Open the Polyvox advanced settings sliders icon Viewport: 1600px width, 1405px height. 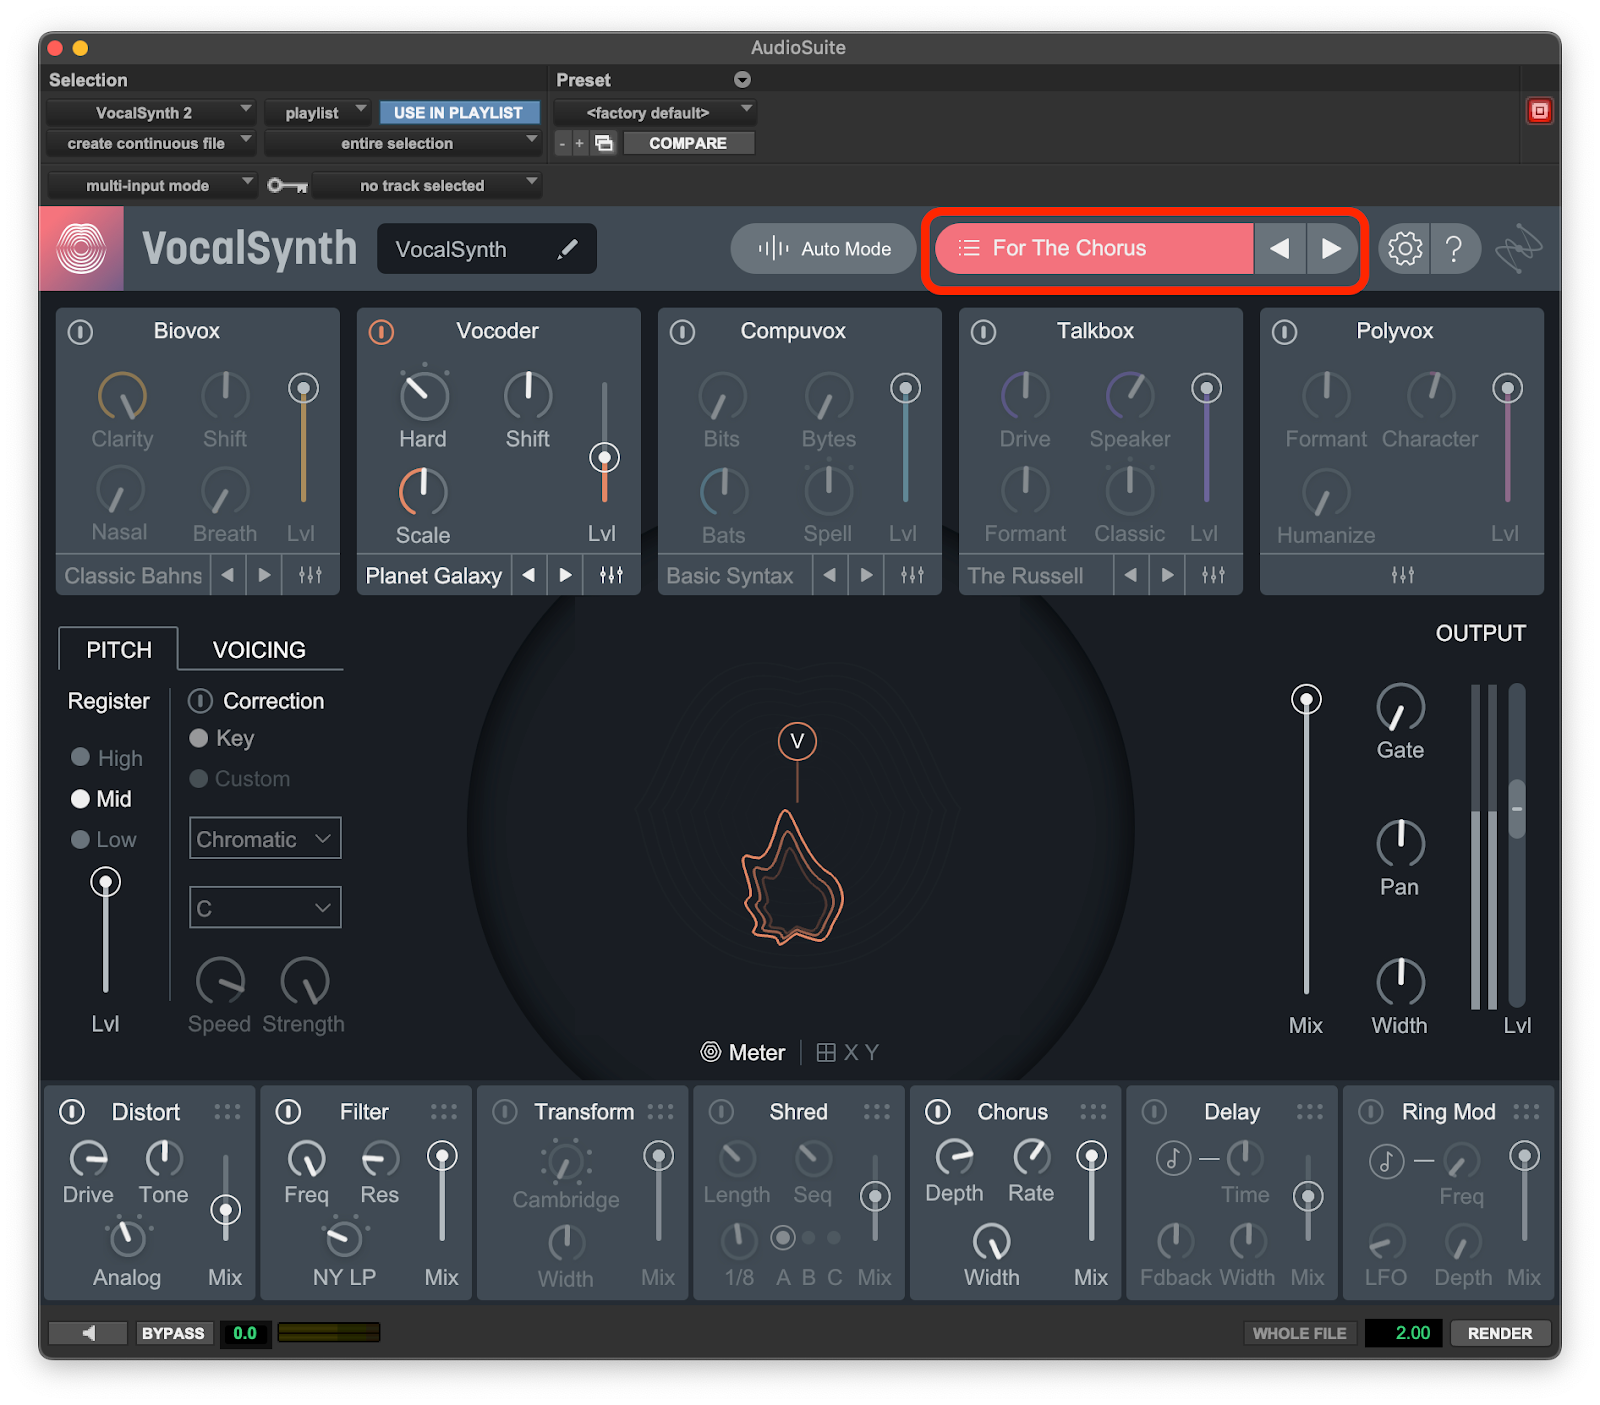(x=1402, y=575)
